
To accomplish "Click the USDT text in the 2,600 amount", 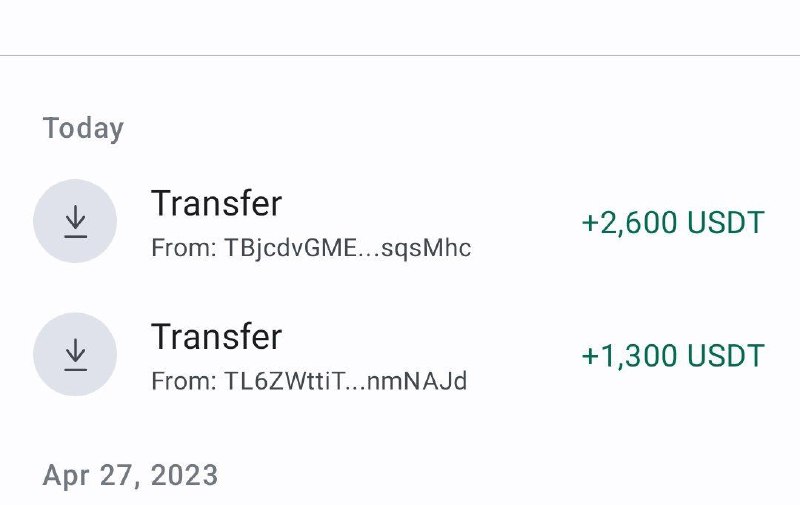I will (726, 222).
